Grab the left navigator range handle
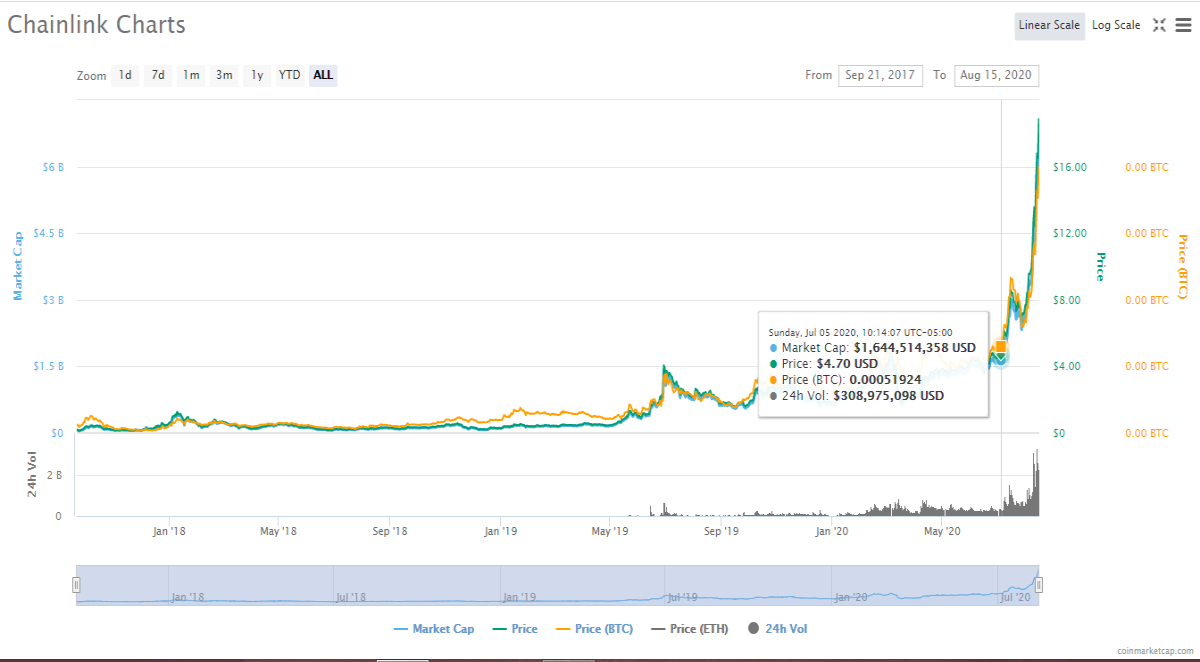The width and height of the screenshot is (1200, 662). coord(76,585)
